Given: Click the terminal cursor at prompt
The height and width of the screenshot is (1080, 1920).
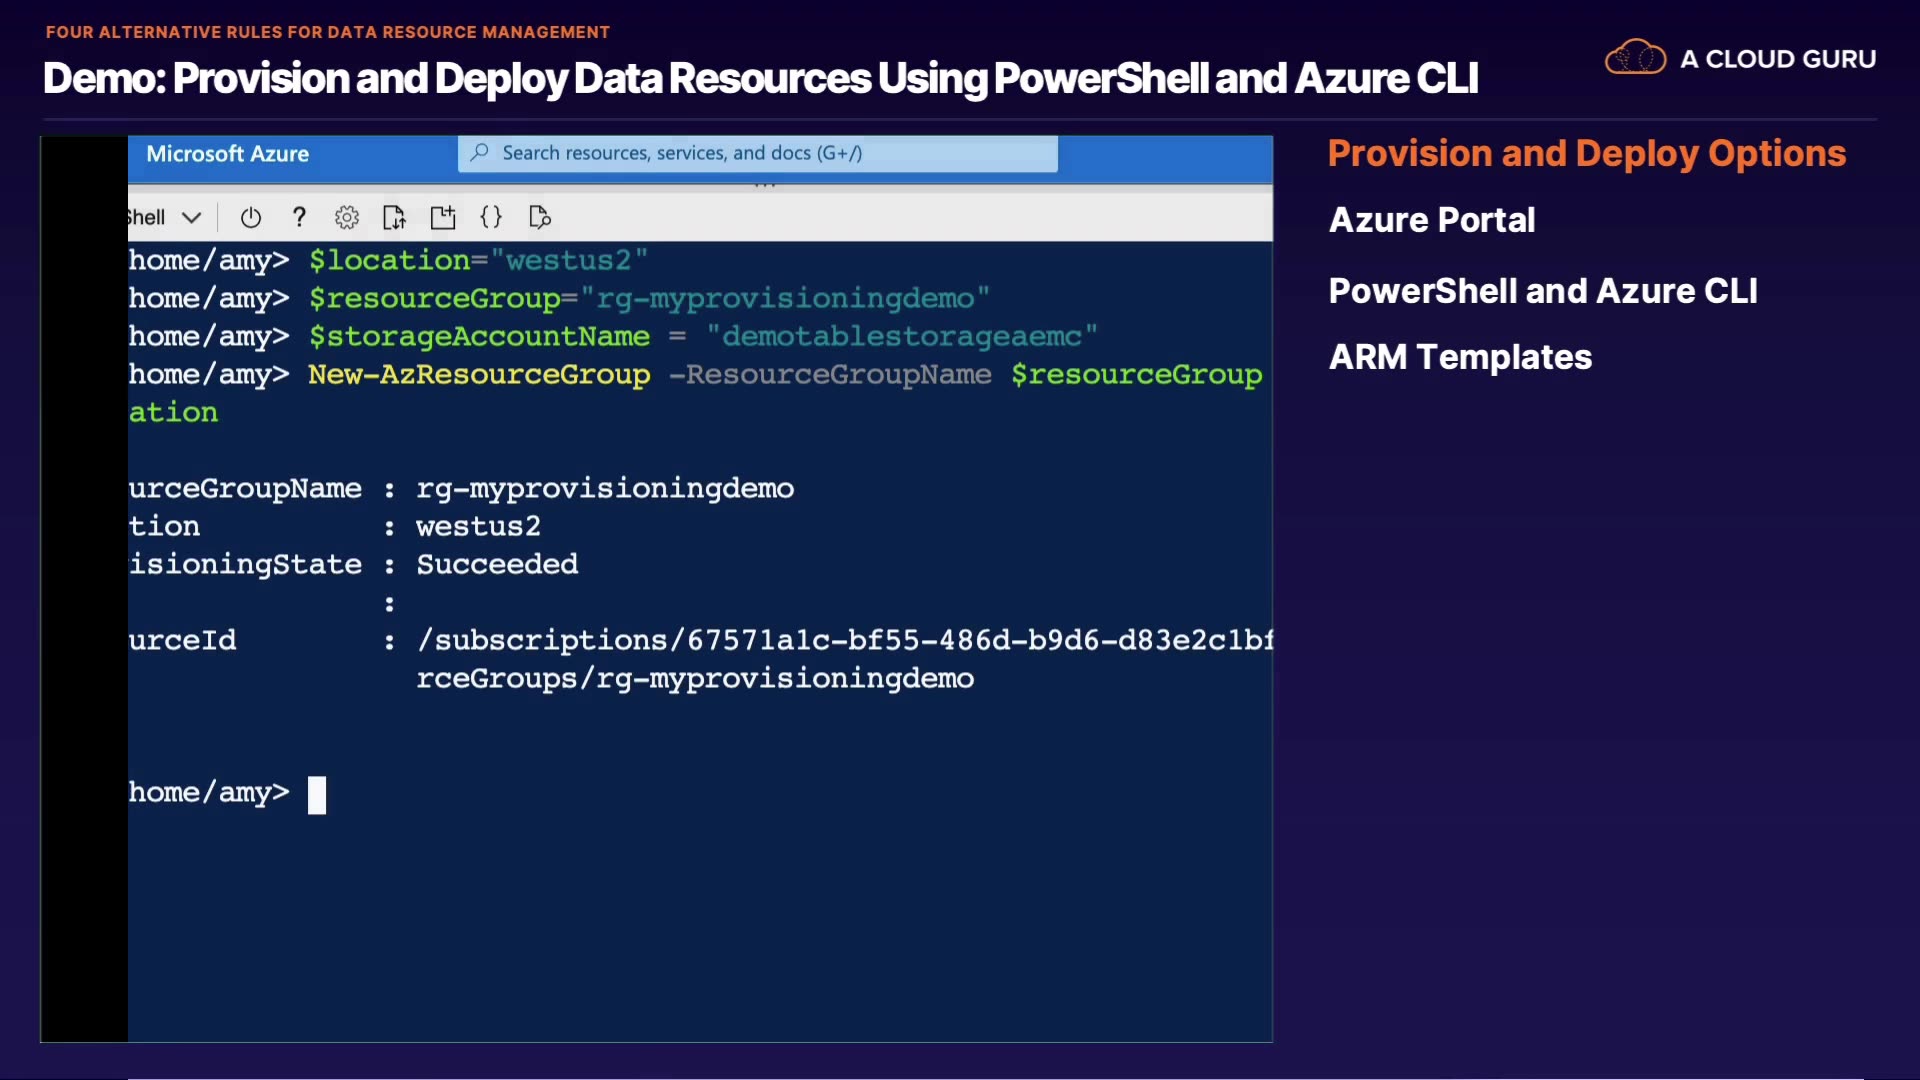Looking at the screenshot, I should (317, 795).
